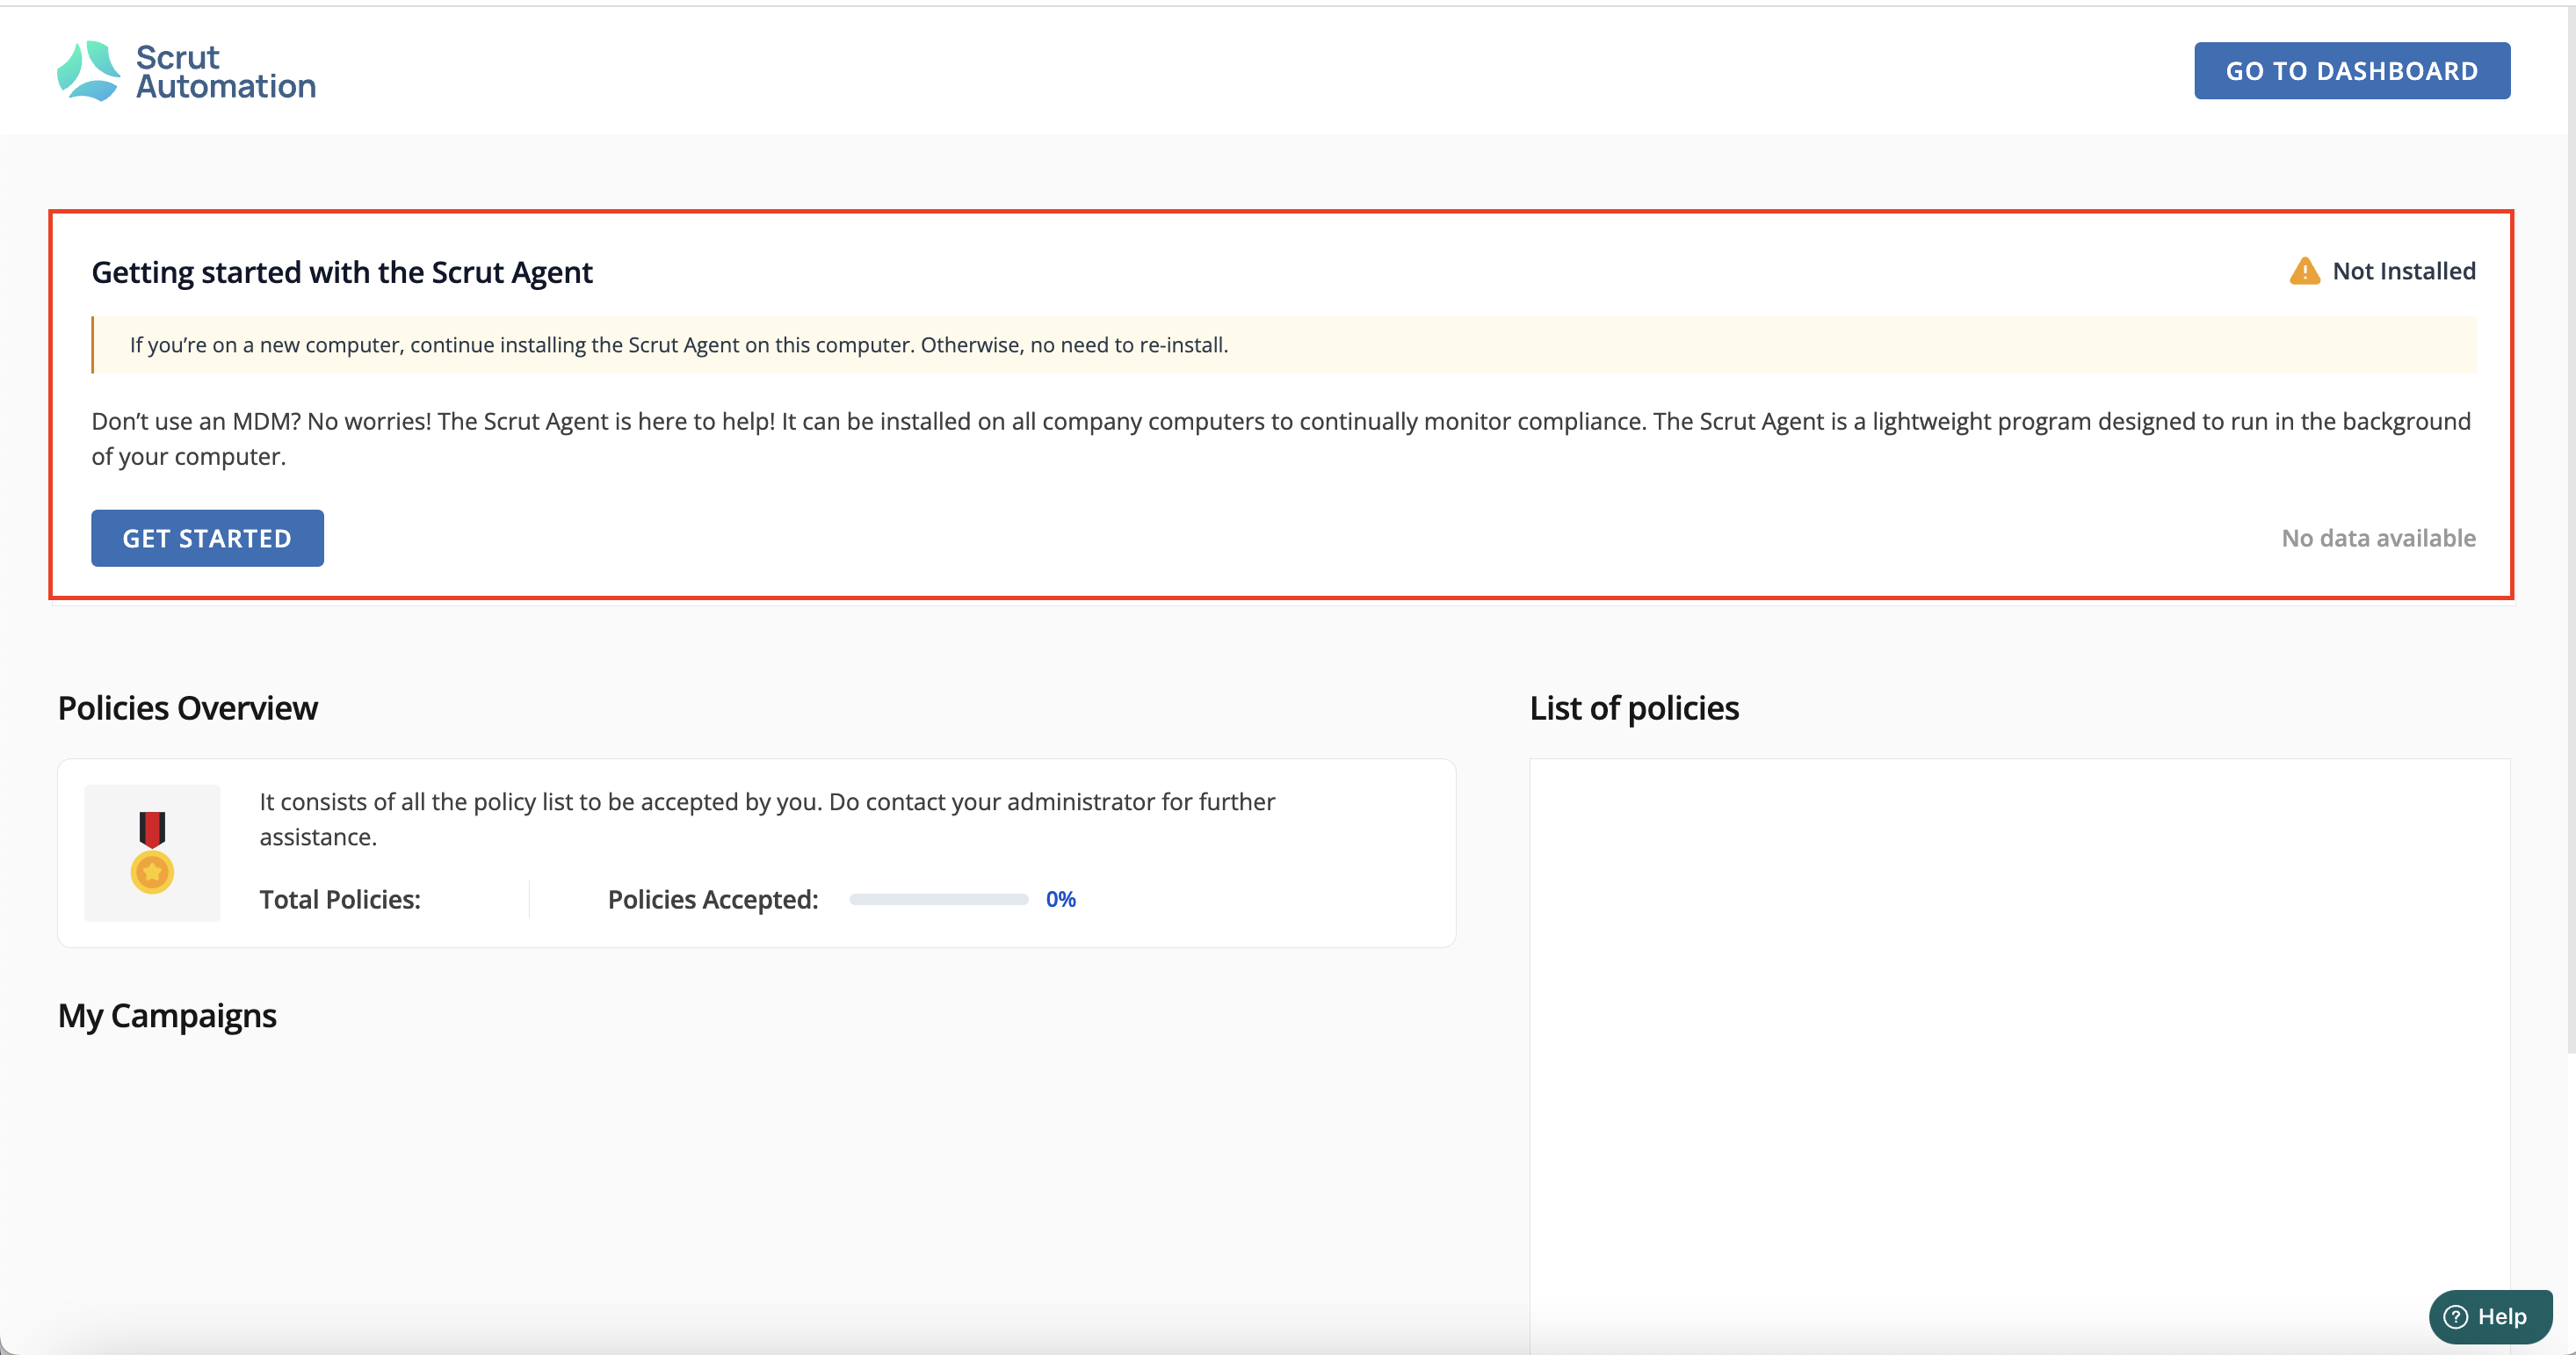2576x1355 pixels.
Task: Click the empty List of policies panel
Action: tap(2019, 1056)
